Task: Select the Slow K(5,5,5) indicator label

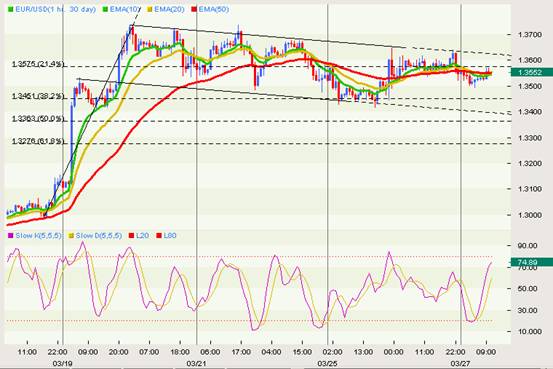Action: point(38,235)
